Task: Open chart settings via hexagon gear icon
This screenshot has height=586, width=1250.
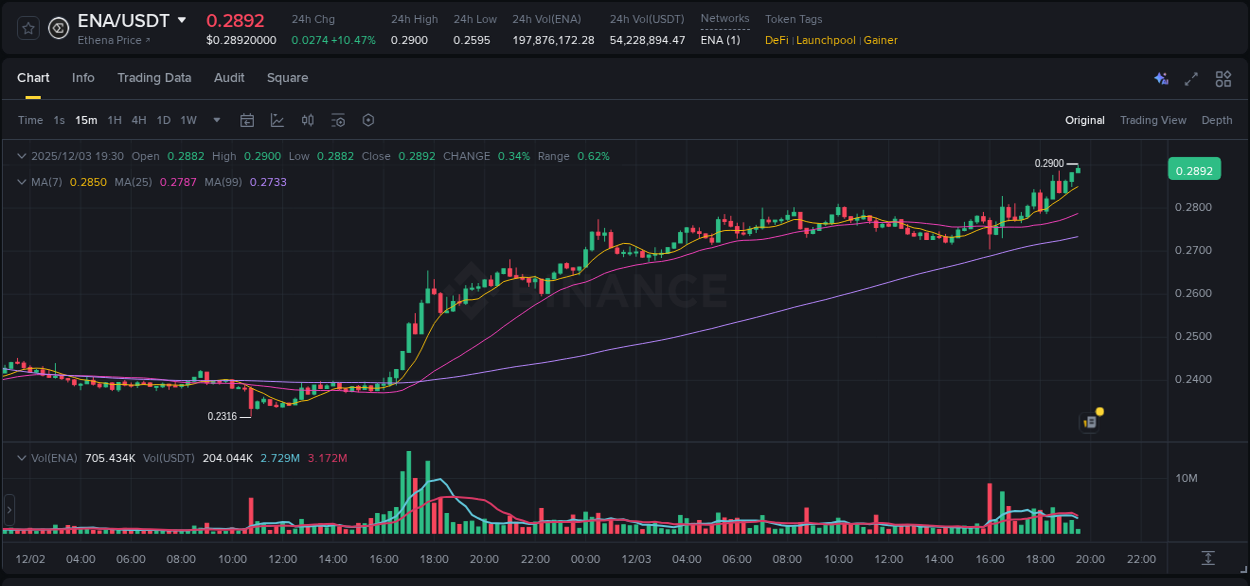Action: 368,120
